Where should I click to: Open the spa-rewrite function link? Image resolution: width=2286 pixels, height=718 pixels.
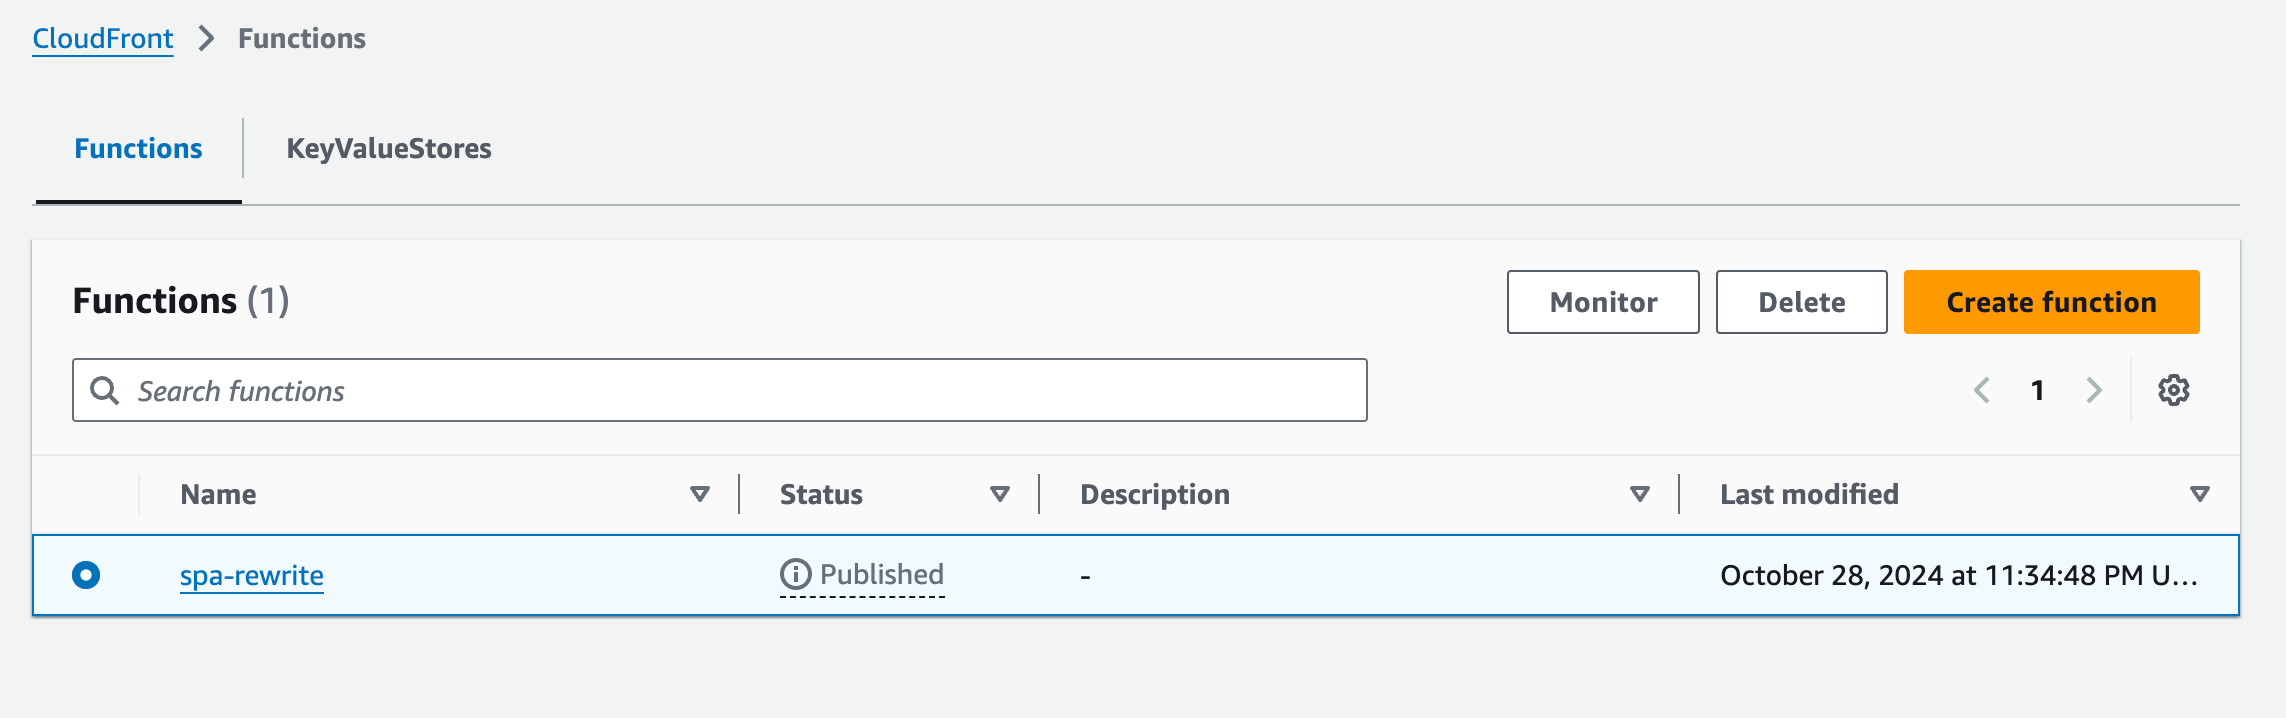click(252, 576)
